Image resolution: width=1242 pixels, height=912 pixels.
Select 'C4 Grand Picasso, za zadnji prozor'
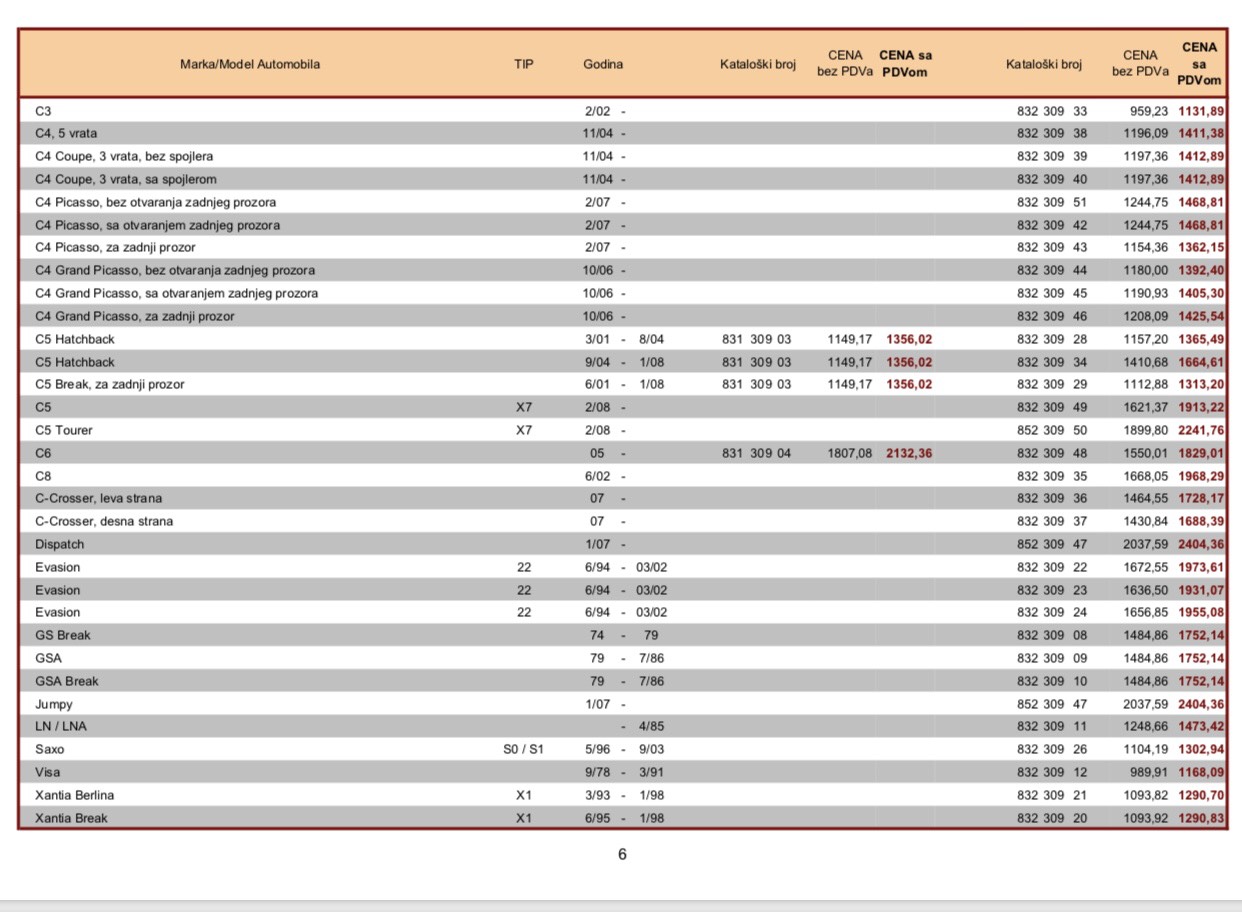pyautogui.click(x=135, y=316)
